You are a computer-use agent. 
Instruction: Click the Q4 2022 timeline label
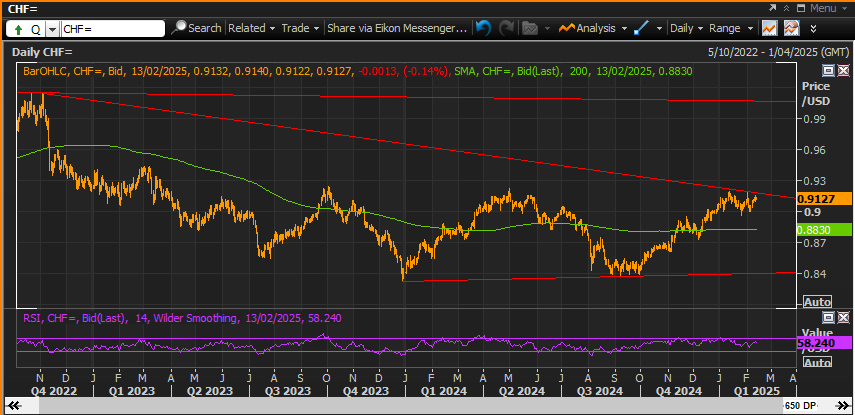56,391
